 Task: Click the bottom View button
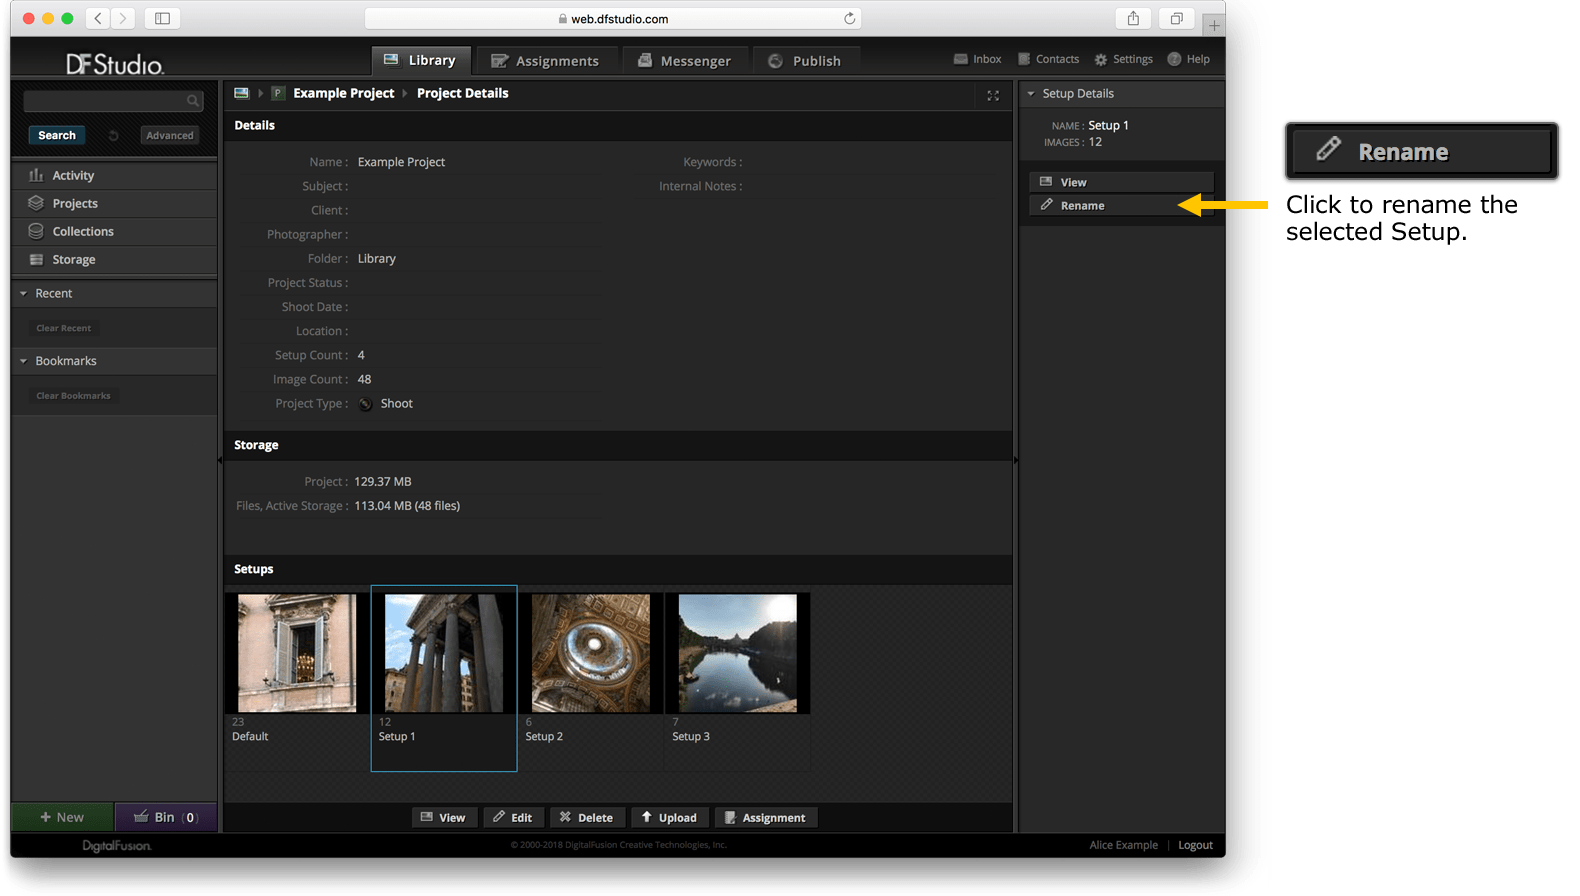pos(444,818)
